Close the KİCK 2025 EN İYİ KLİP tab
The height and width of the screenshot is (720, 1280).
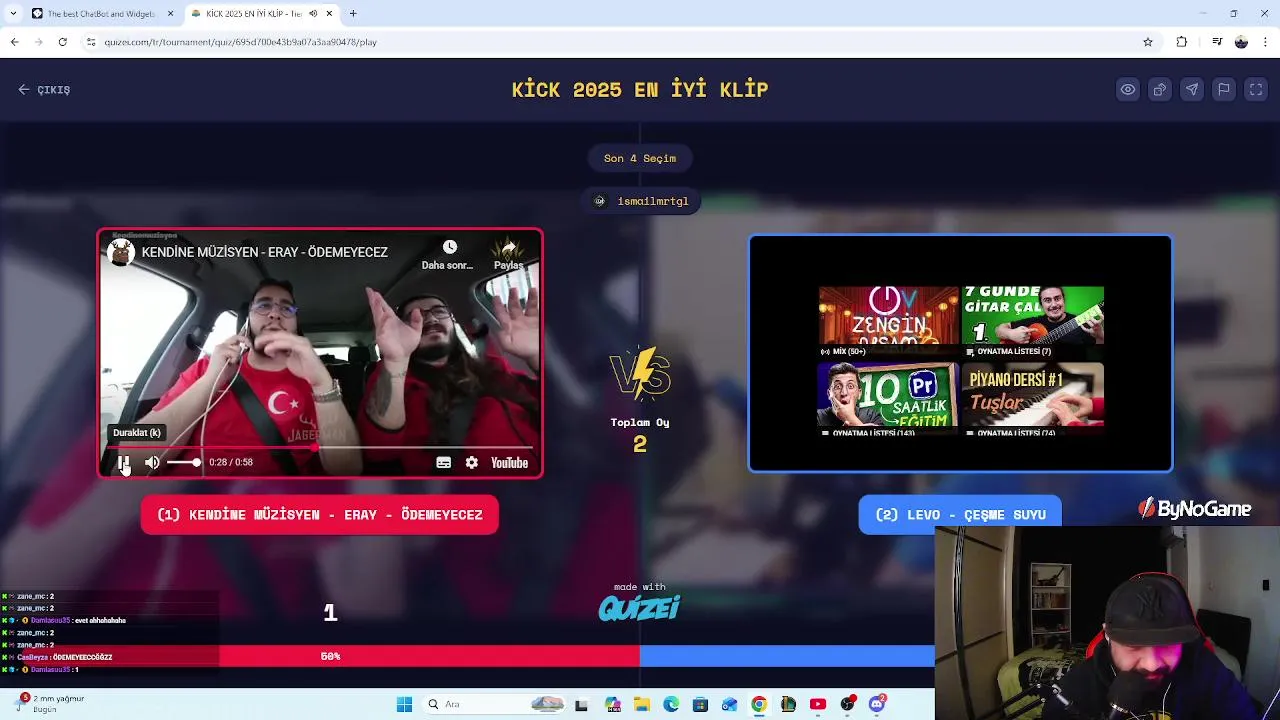point(329,13)
